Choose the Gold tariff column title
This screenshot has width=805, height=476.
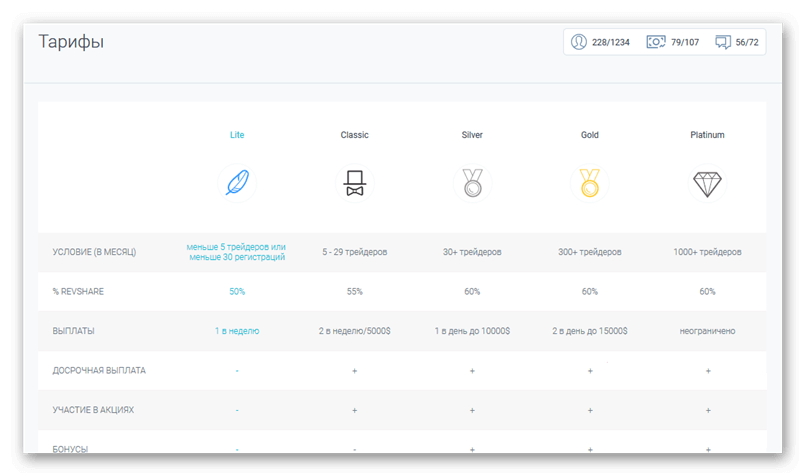pyautogui.click(x=590, y=135)
